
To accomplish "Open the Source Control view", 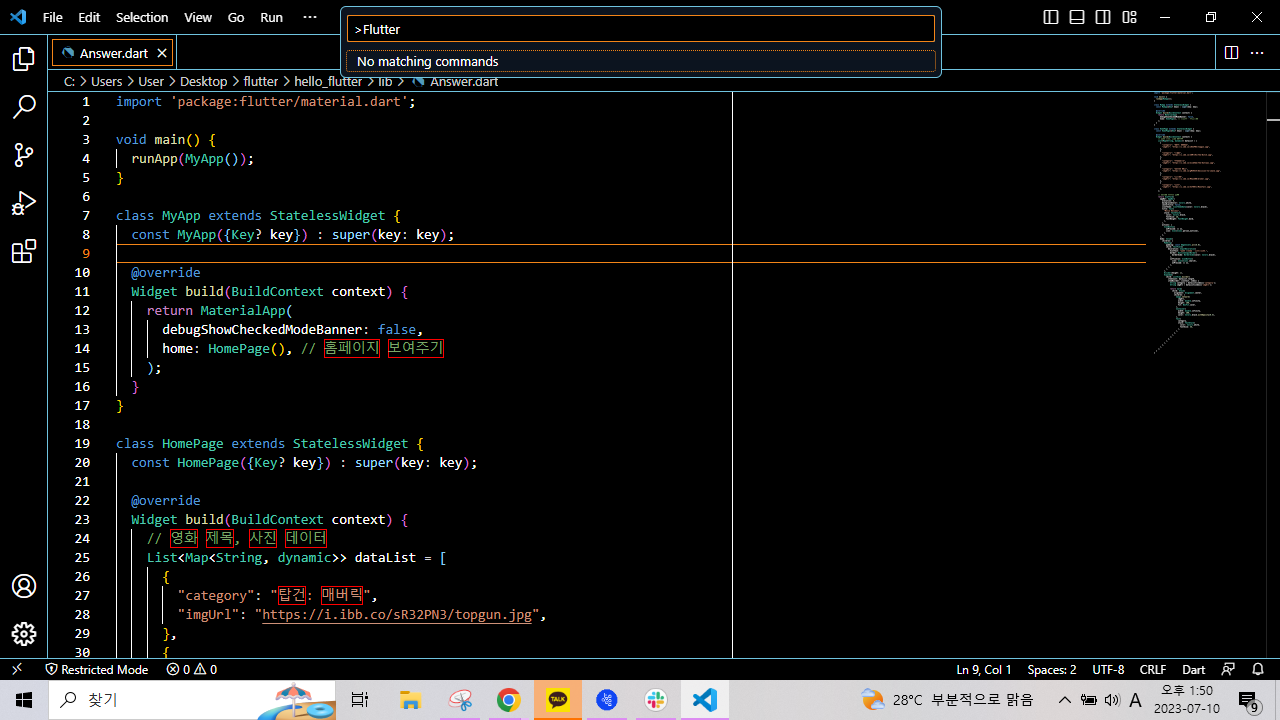I will 24,155.
